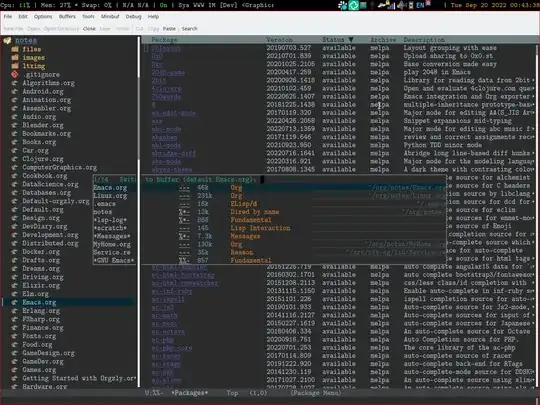Screen dimensions: 540x405
Task: Sort by the Archive column header
Action: (383, 40)
